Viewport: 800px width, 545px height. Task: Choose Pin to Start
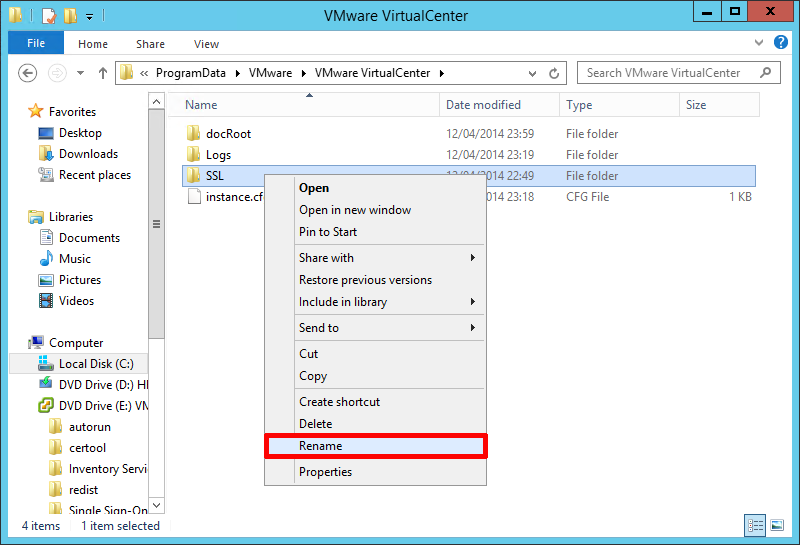pyautogui.click(x=376, y=232)
